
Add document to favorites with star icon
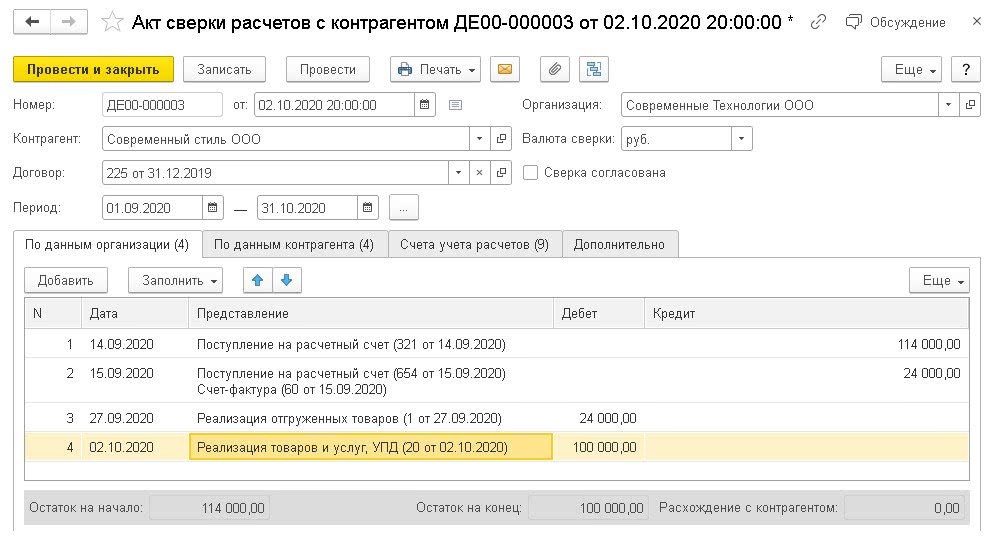point(114,21)
